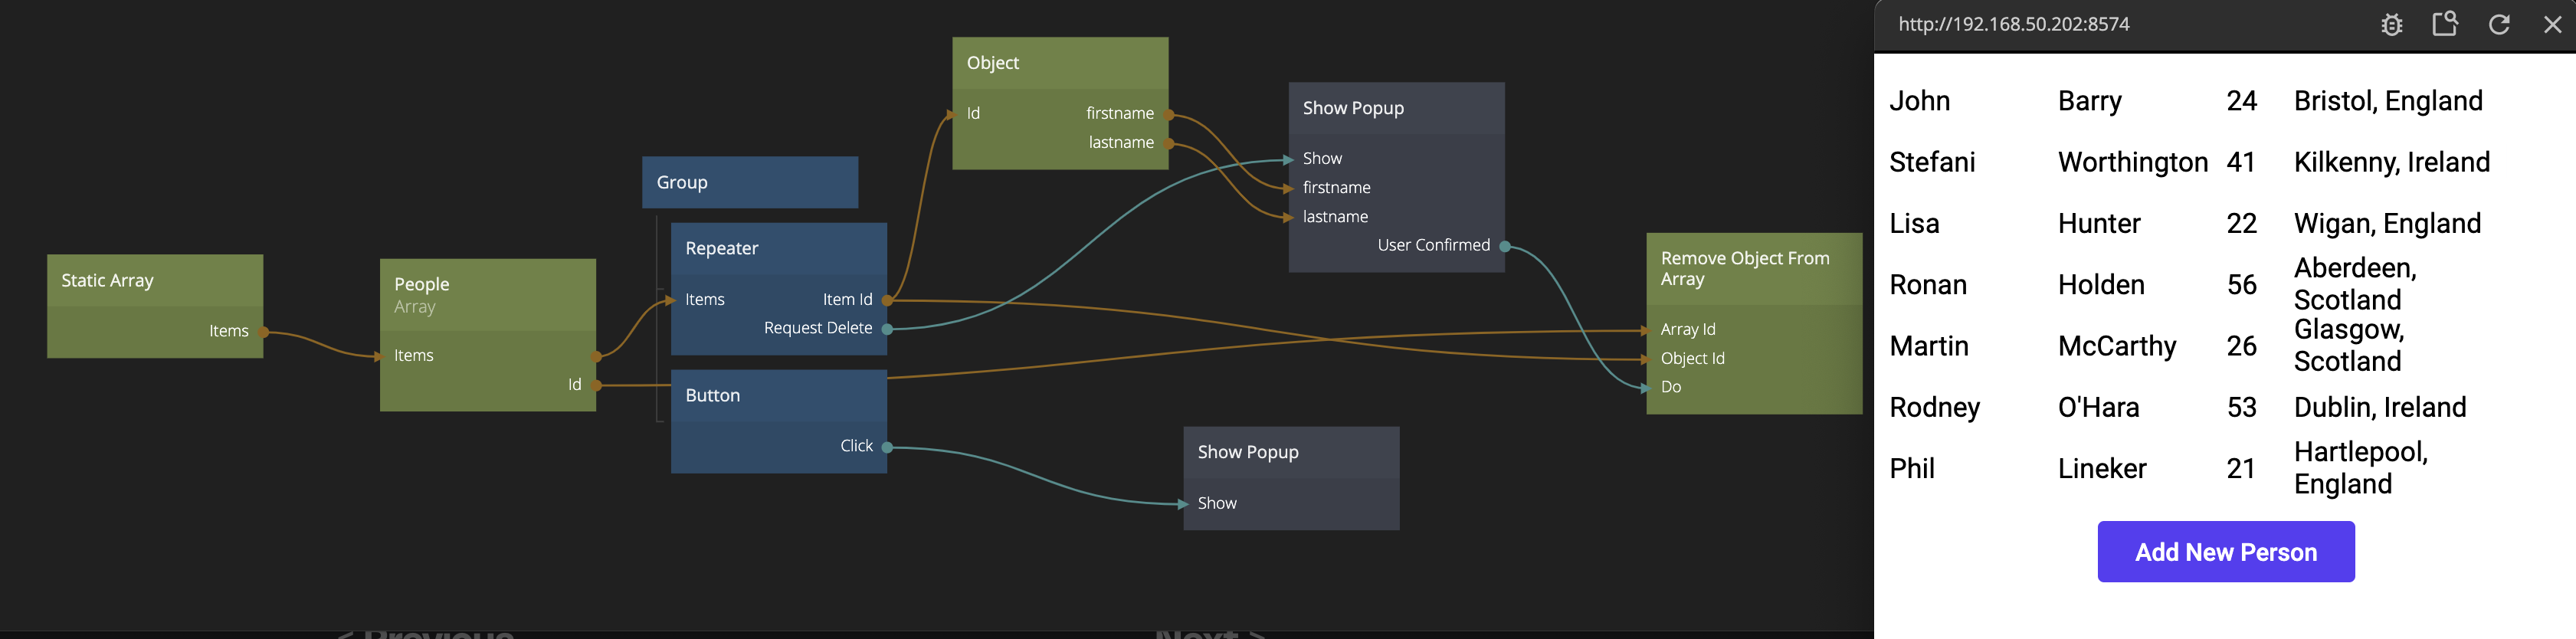Reload the preview with the refresh icon
This screenshot has height=639, width=2576.
point(2498,25)
